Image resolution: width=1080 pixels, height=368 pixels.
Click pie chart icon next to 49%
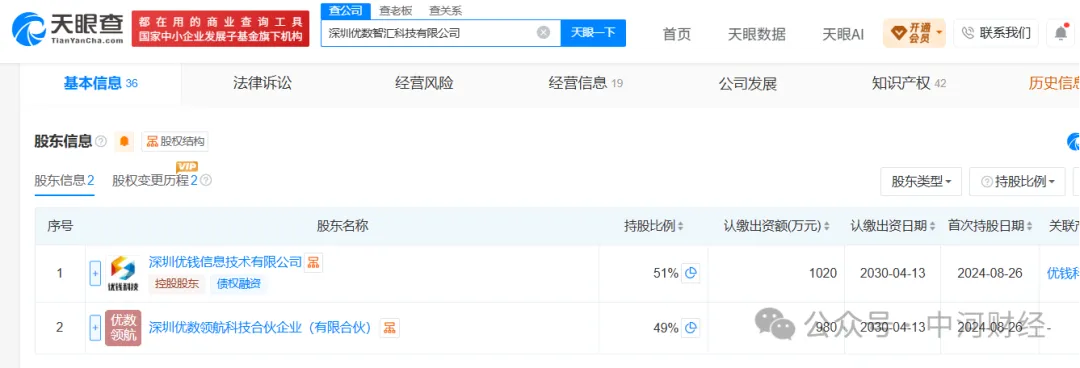tap(690, 327)
